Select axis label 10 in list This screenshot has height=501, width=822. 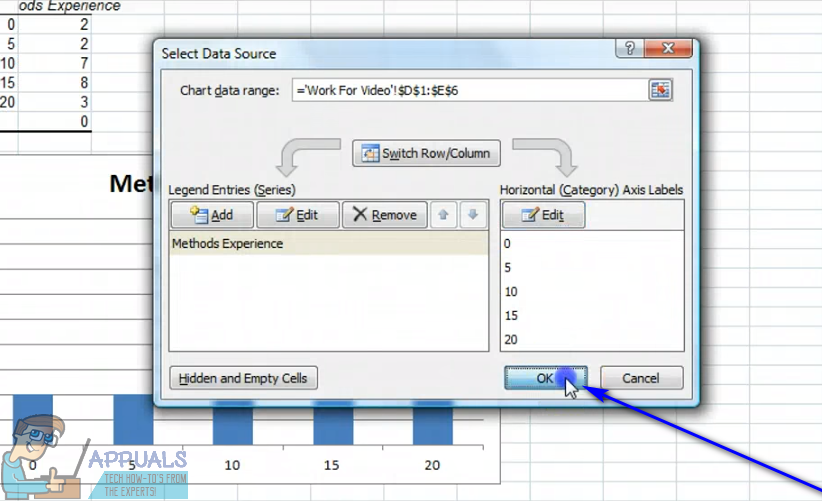[511, 291]
